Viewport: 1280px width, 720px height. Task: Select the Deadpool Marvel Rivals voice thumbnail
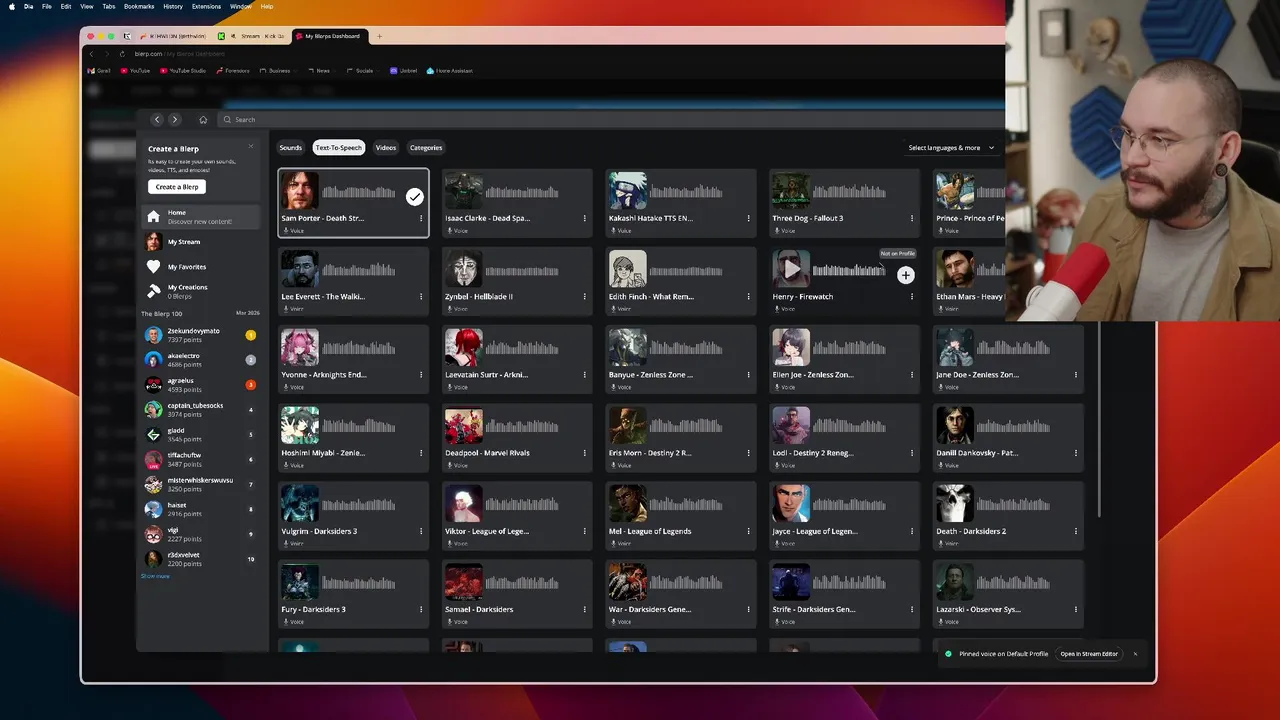(x=463, y=426)
